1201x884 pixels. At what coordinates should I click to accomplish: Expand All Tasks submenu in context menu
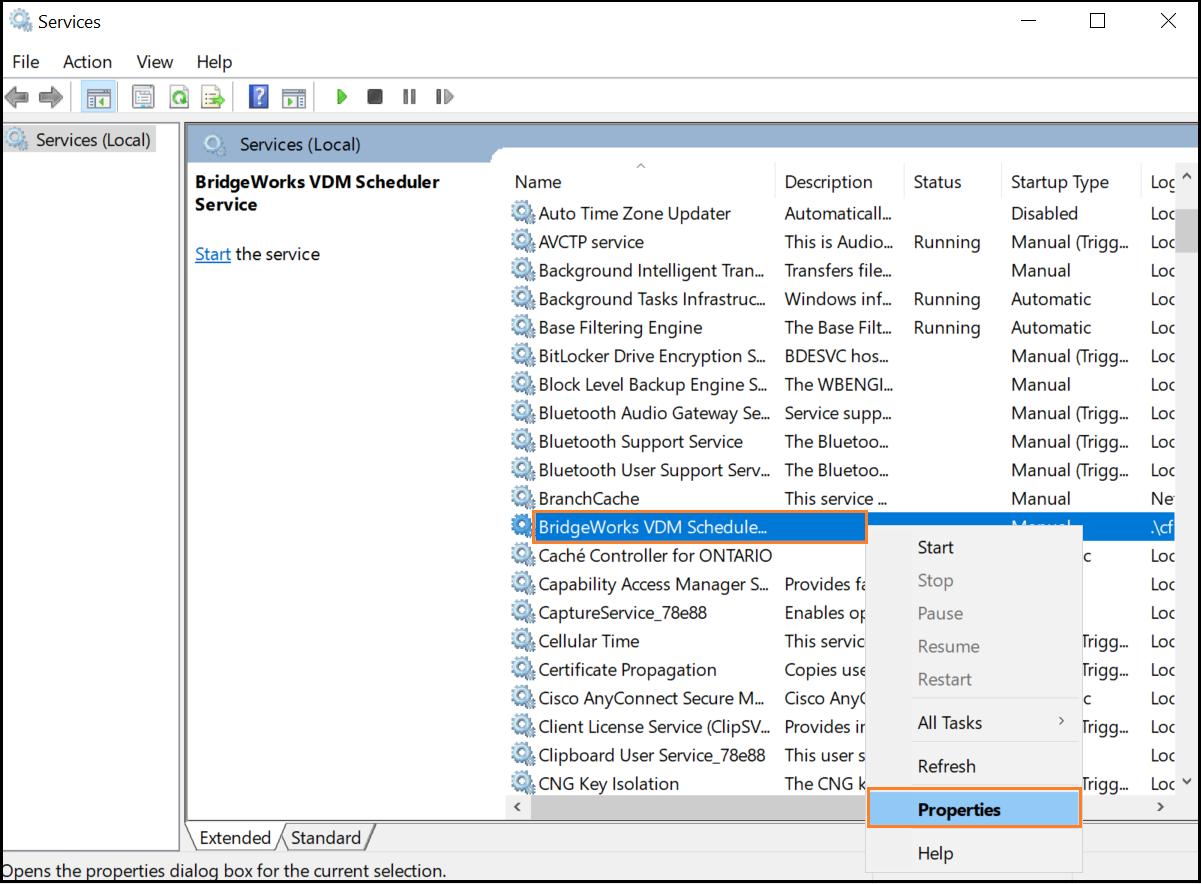click(x=974, y=722)
